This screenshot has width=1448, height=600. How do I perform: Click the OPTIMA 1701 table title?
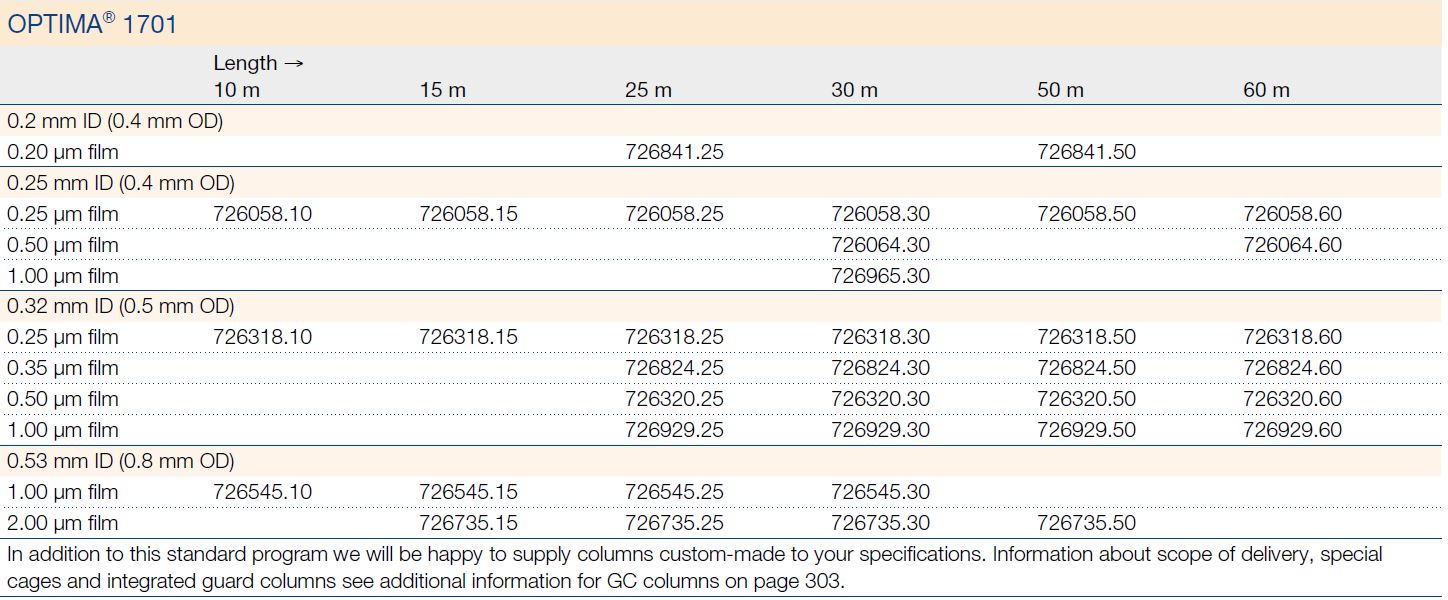pos(92,24)
